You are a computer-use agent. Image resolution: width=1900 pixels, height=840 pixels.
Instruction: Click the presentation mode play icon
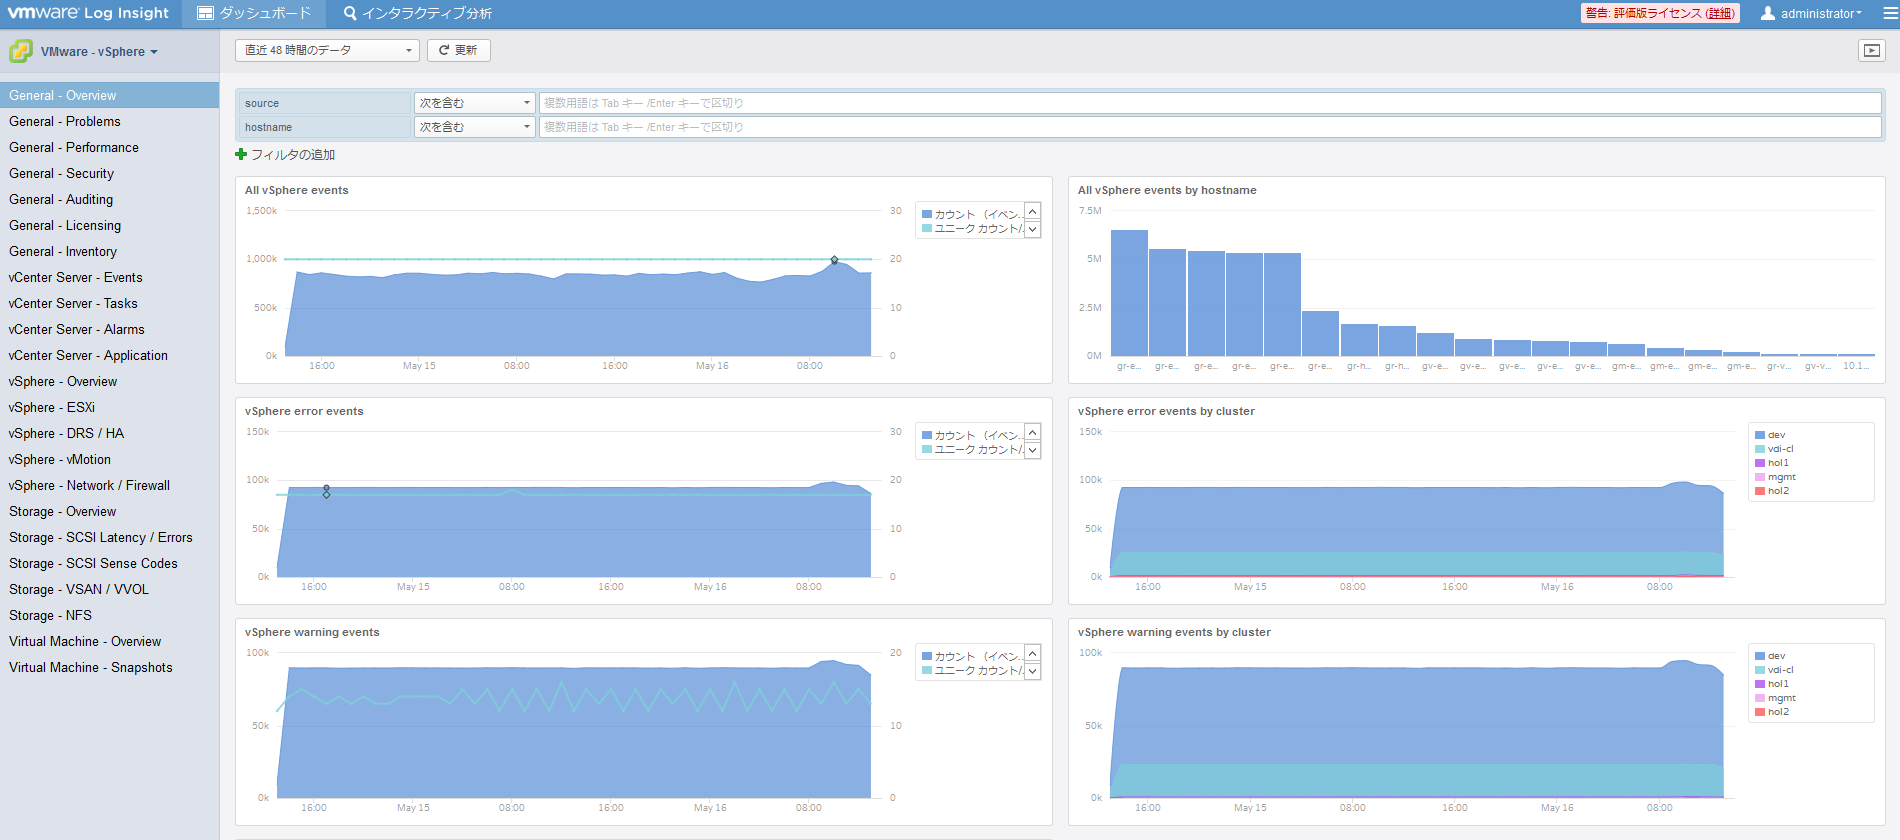(x=1872, y=50)
